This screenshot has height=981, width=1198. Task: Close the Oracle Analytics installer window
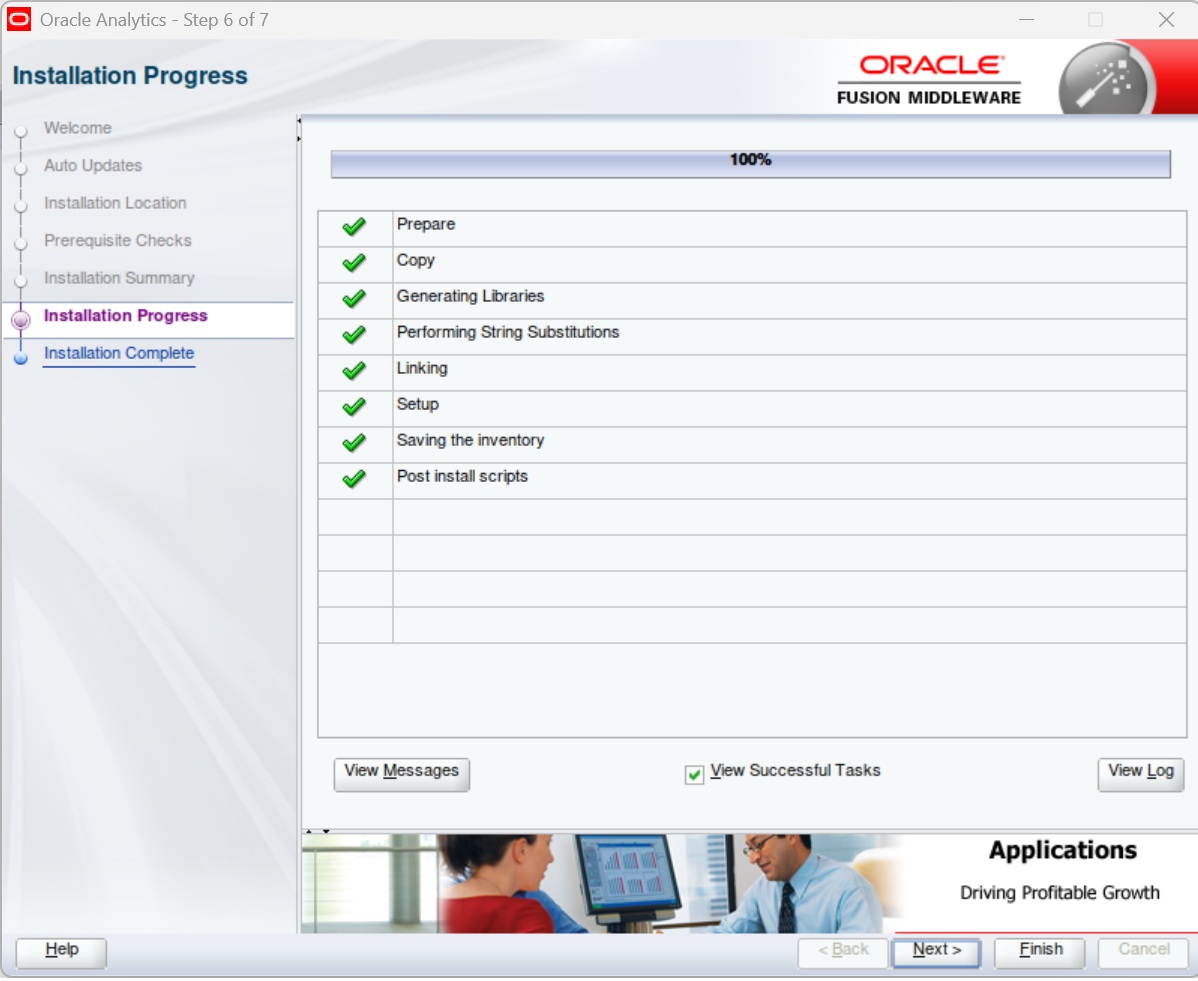[1166, 20]
